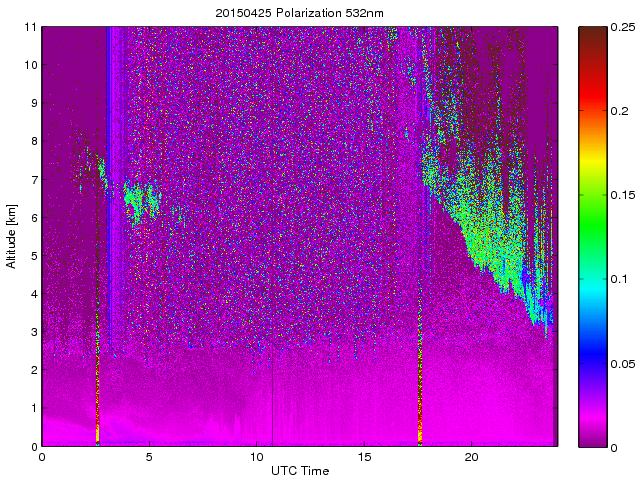
Task: Click the x-axis tick label 20
Action: [472, 457]
